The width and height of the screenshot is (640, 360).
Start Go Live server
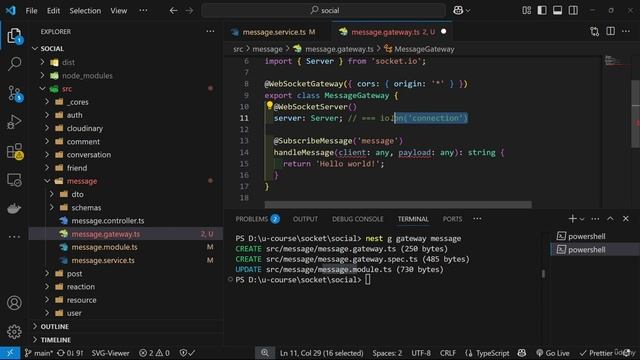click(553, 353)
